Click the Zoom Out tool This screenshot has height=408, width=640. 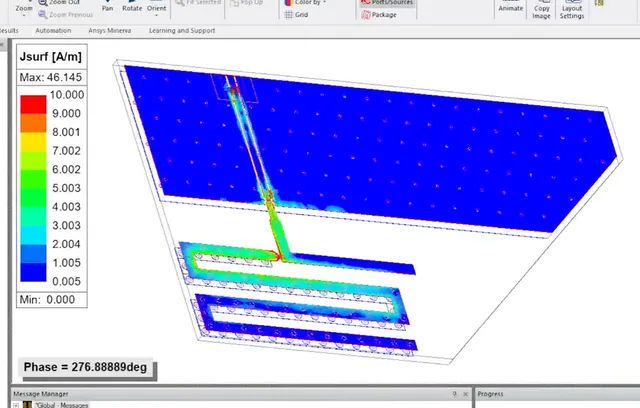59,2
